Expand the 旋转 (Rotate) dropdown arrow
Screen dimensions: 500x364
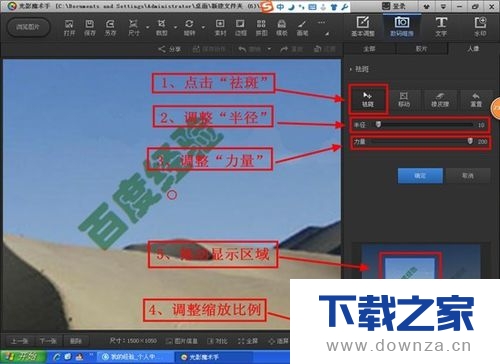[203, 27]
